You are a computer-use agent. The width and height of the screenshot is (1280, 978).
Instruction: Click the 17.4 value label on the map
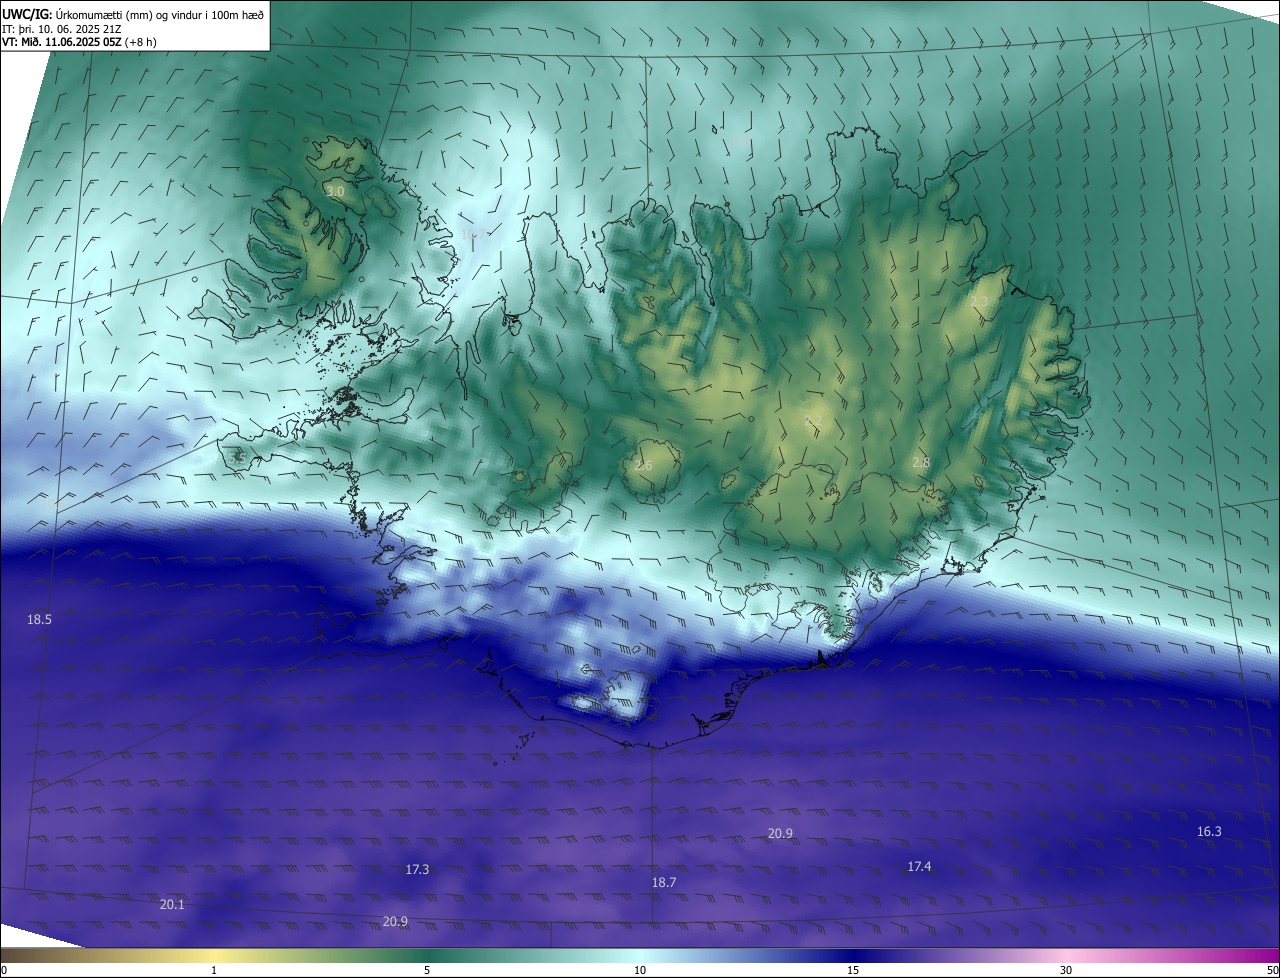919,866
